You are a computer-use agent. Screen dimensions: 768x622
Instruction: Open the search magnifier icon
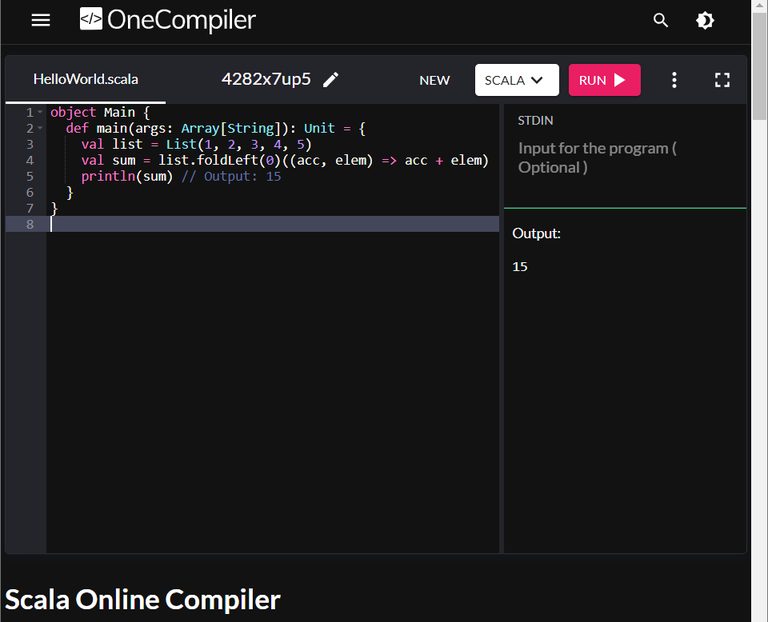click(x=660, y=20)
